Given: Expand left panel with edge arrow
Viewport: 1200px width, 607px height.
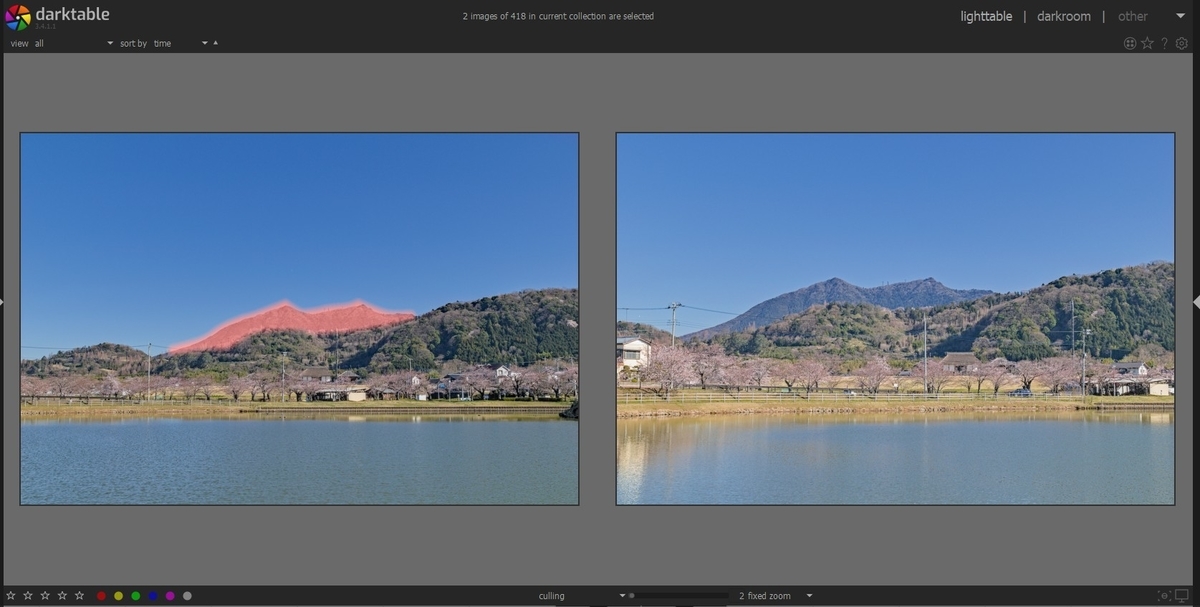Looking at the screenshot, I should 2,301.
